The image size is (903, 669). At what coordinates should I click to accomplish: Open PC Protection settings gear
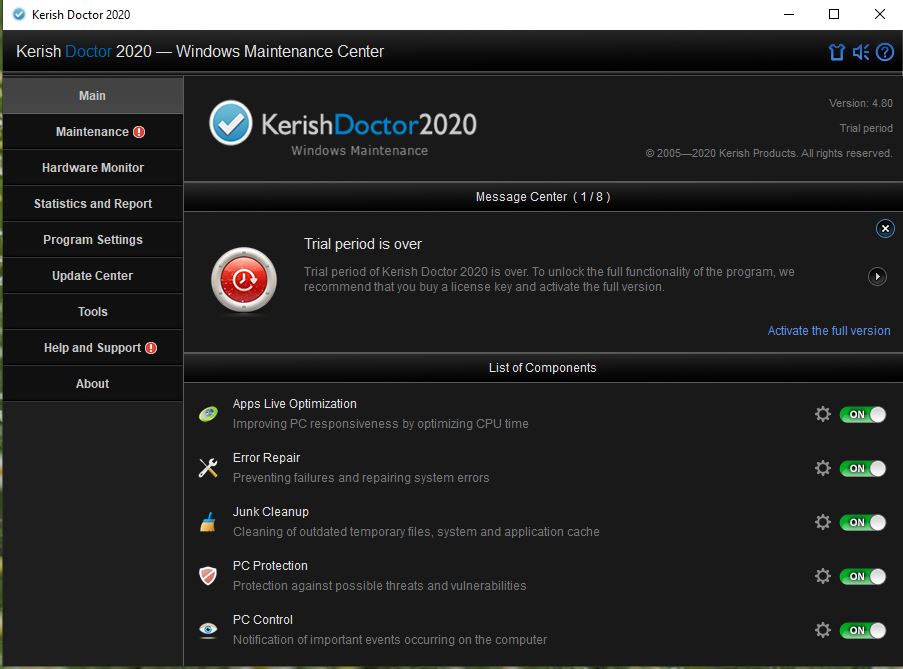click(x=823, y=576)
